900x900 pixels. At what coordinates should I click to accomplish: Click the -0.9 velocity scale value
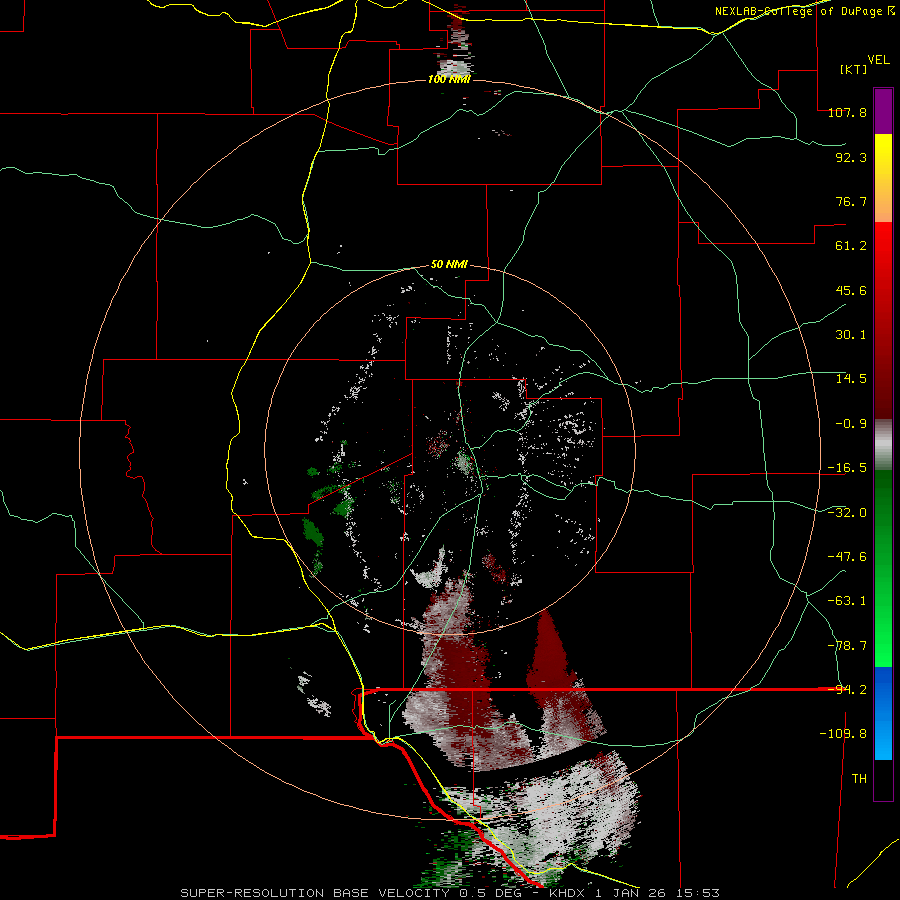click(x=851, y=424)
